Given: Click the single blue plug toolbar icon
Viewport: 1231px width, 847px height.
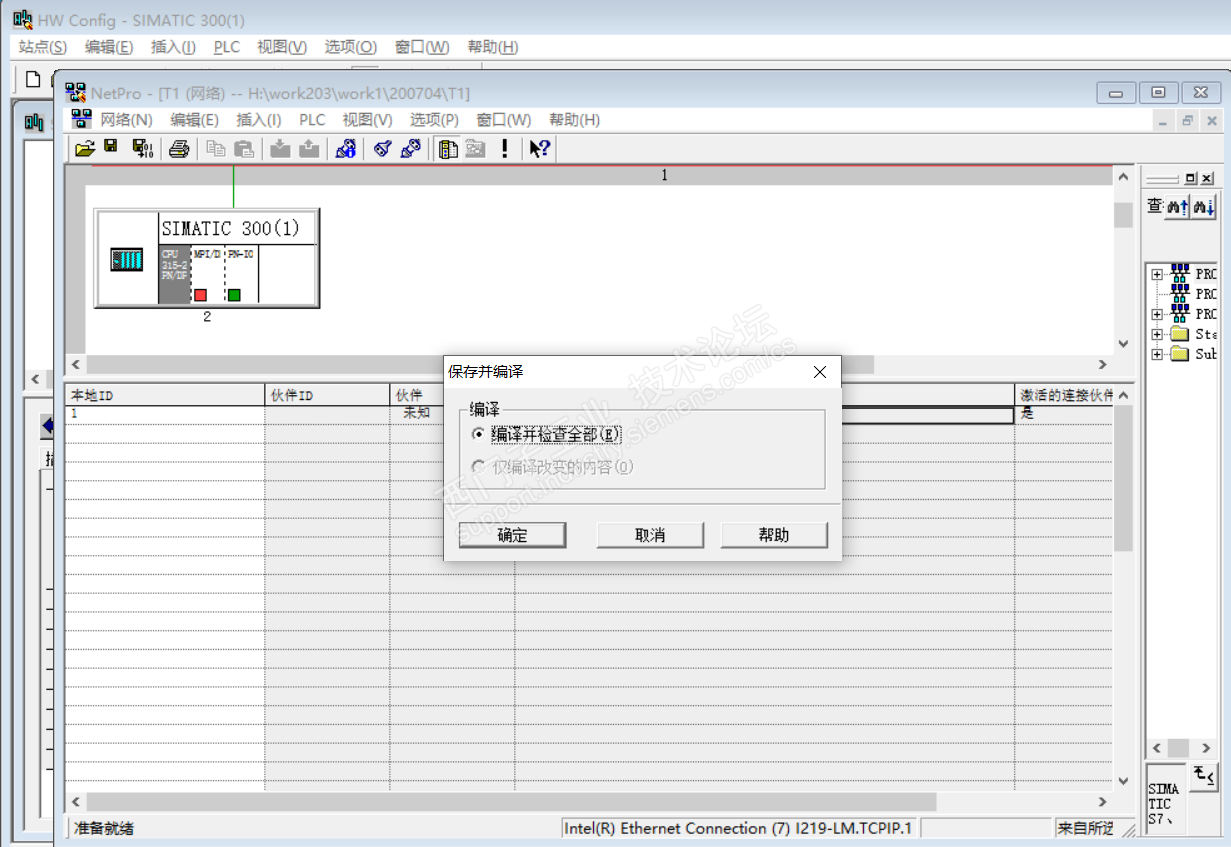Looking at the screenshot, I should tap(382, 149).
